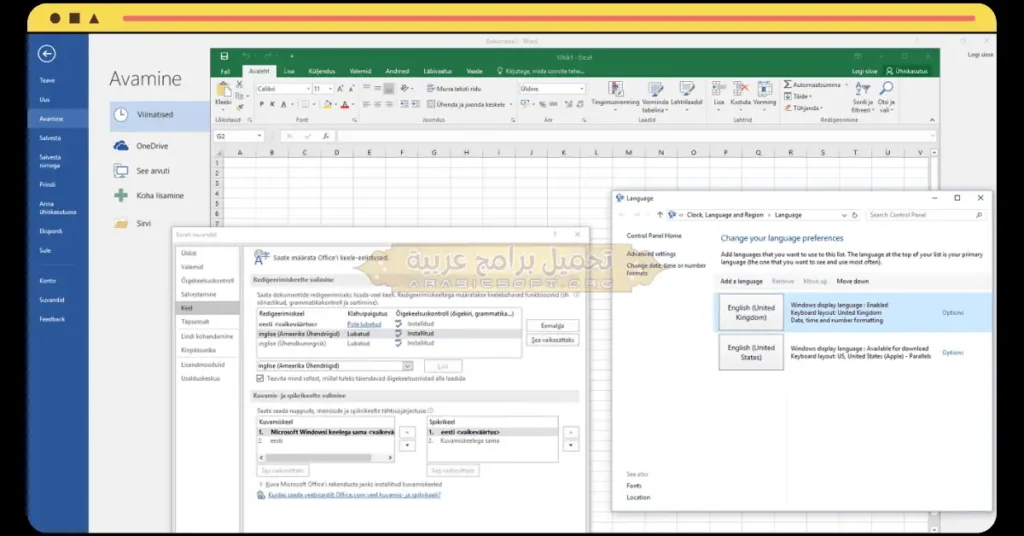Open the font size 11 dropdown
1024x536 pixels.
tap(330, 89)
